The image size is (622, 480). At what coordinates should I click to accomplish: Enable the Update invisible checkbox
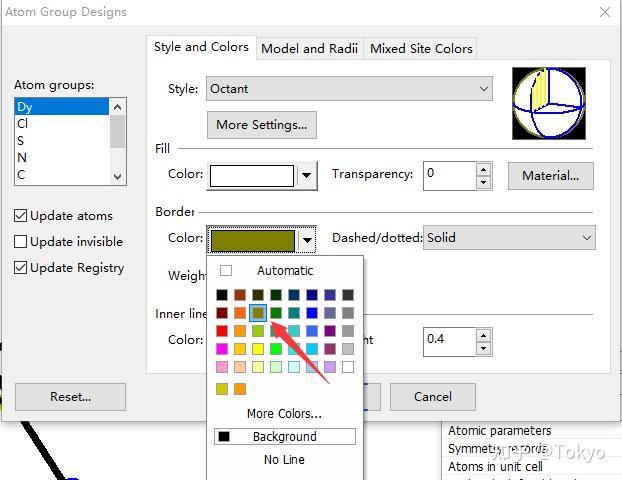(x=21, y=242)
